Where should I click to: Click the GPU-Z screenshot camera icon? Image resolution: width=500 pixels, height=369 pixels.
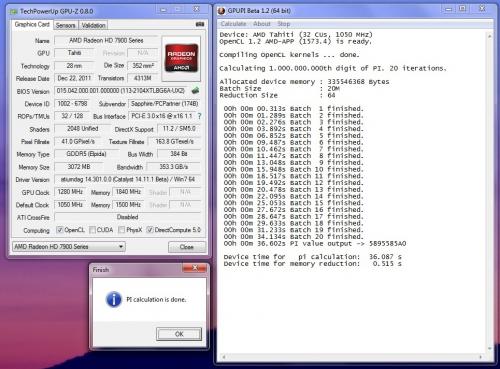(x=200, y=24)
